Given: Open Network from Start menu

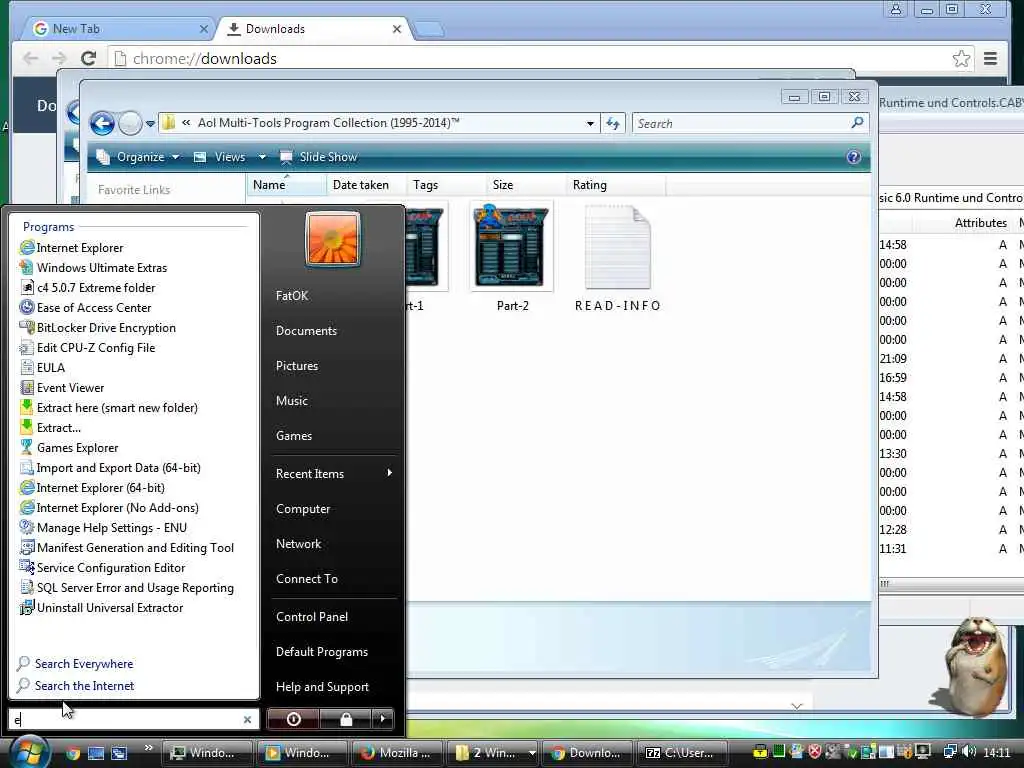Looking at the screenshot, I should pyautogui.click(x=298, y=543).
